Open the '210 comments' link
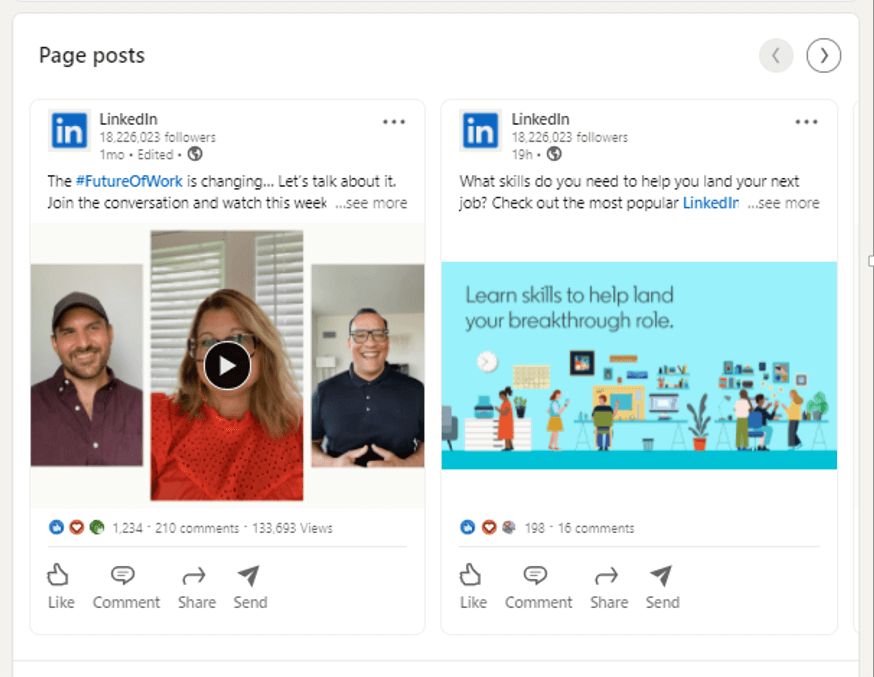The image size is (874, 677). point(197,528)
